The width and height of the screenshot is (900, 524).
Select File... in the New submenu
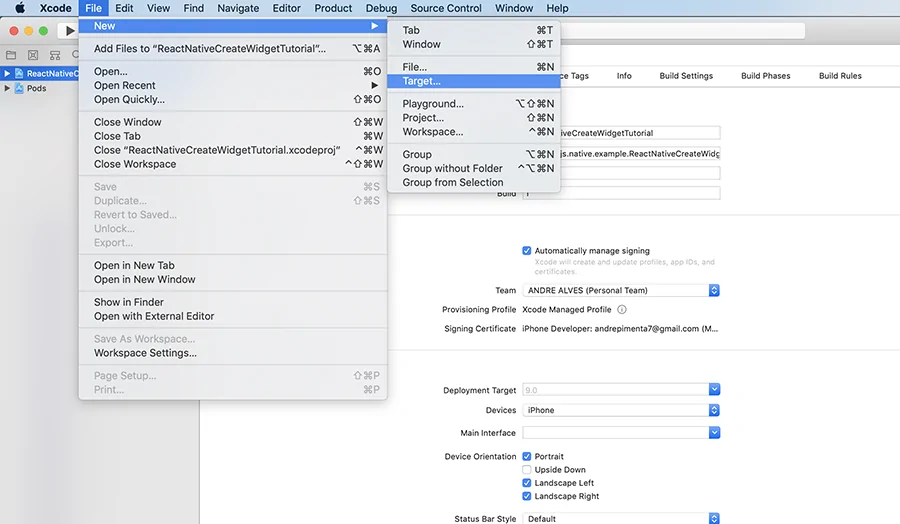474,67
